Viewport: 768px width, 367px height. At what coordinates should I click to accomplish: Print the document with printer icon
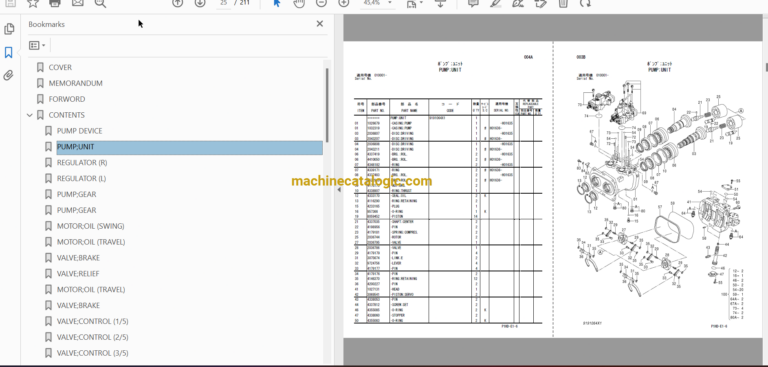click(x=55, y=3)
